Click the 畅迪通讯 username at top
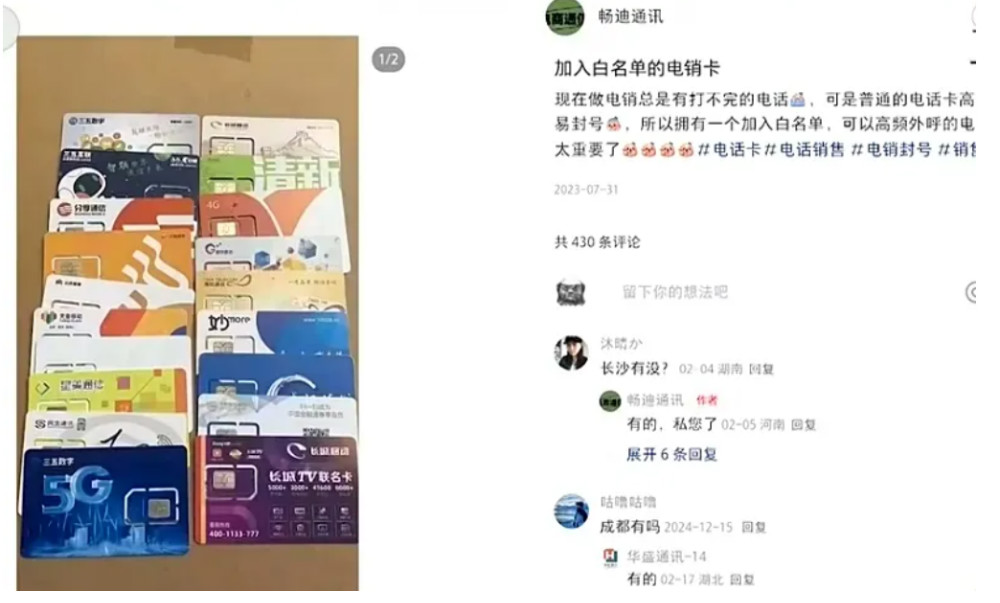The image size is (1000, 603). (x=630, y=17)
